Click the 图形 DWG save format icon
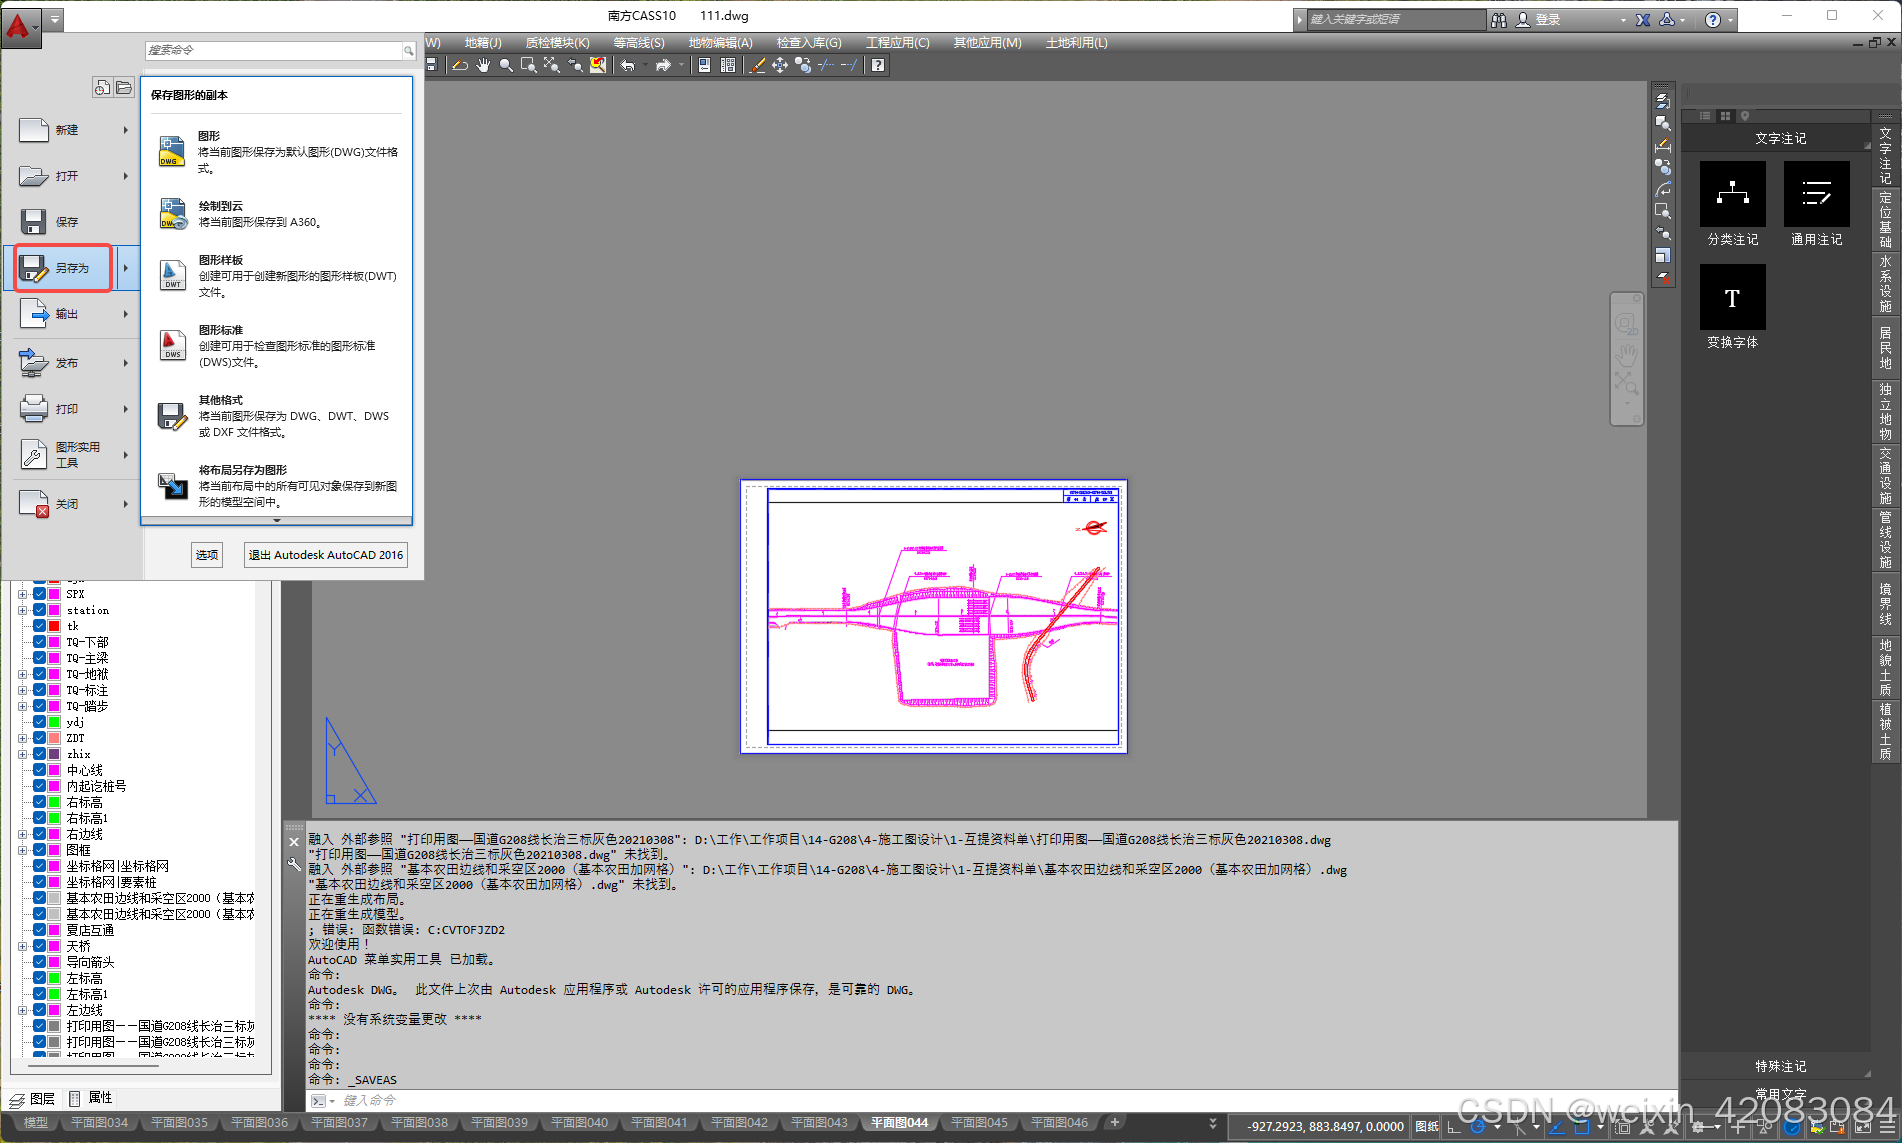The height and width of the screenshot is (1143, 1902). point(171,151)
